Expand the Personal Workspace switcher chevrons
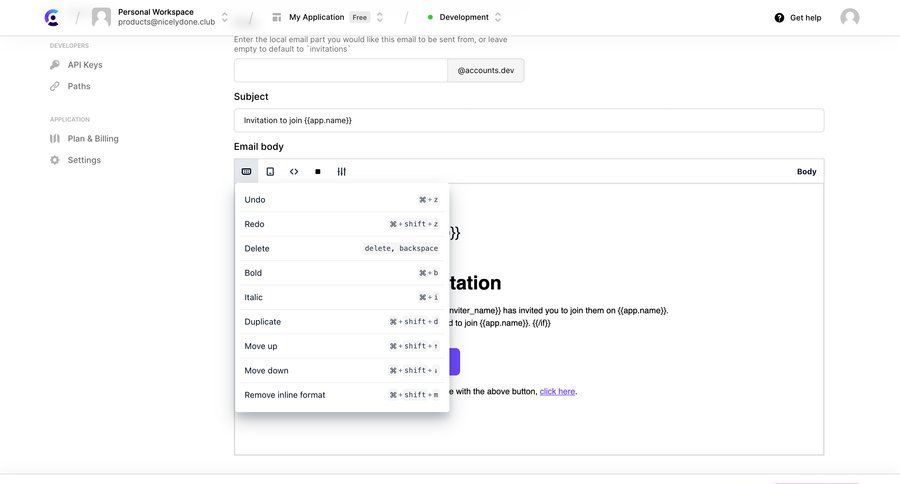Viewport: 900px width, 484px height. click(225, 17)
